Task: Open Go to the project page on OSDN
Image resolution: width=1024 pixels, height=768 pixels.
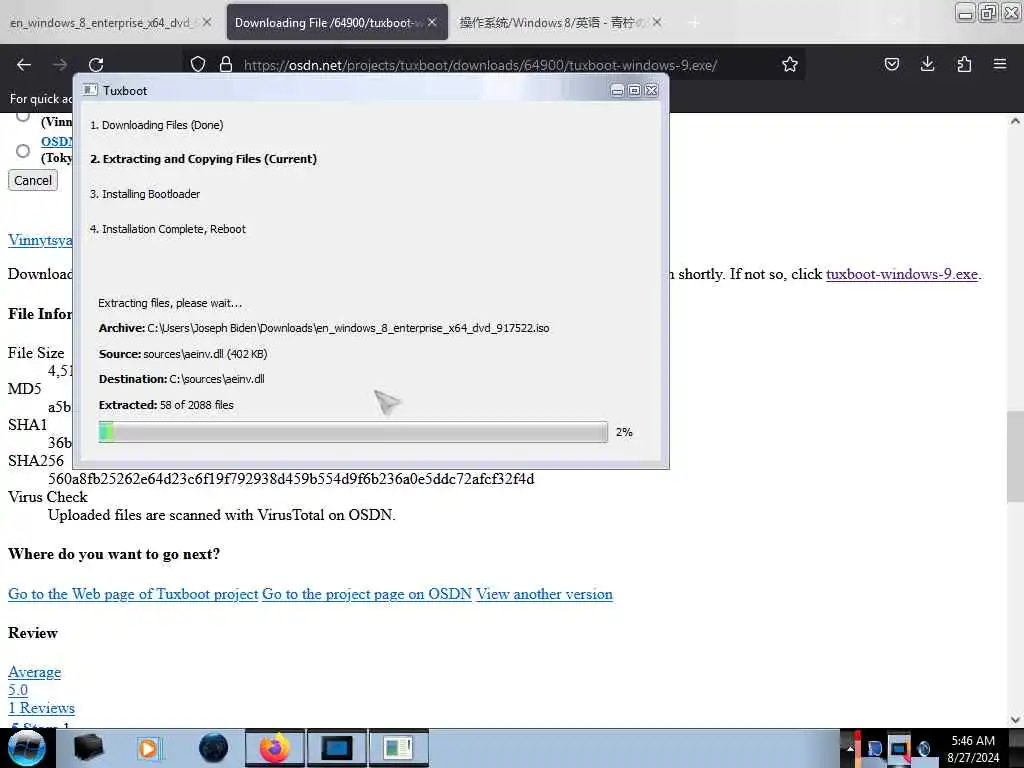Action: (367, 594)
